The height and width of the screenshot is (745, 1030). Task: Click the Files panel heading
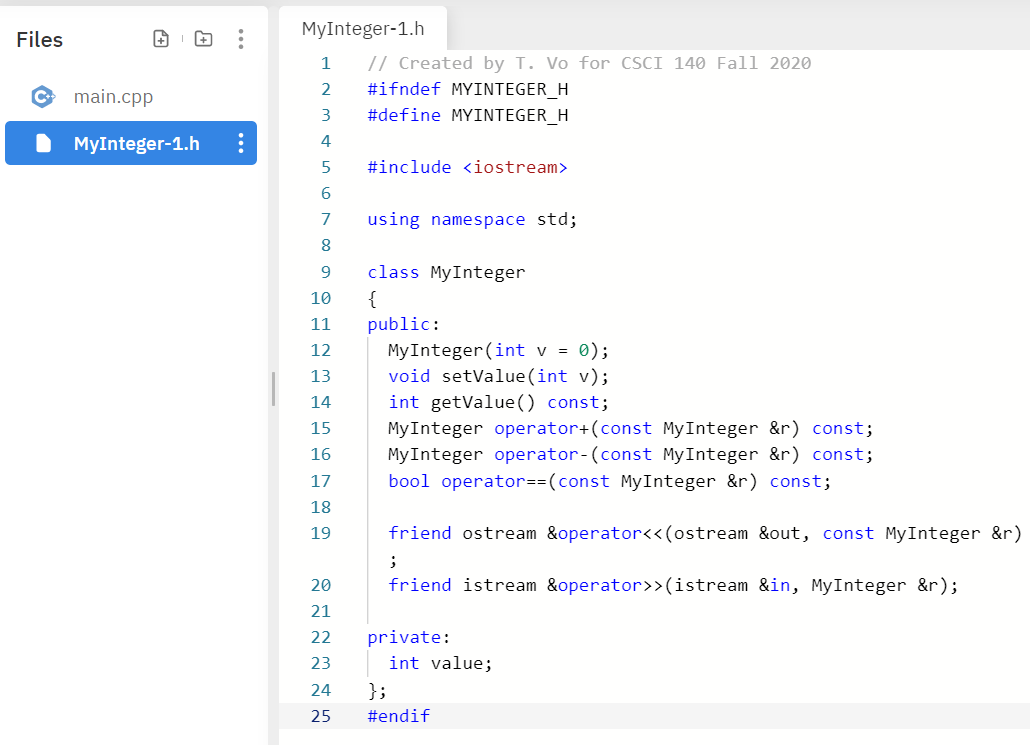[39, 40]
